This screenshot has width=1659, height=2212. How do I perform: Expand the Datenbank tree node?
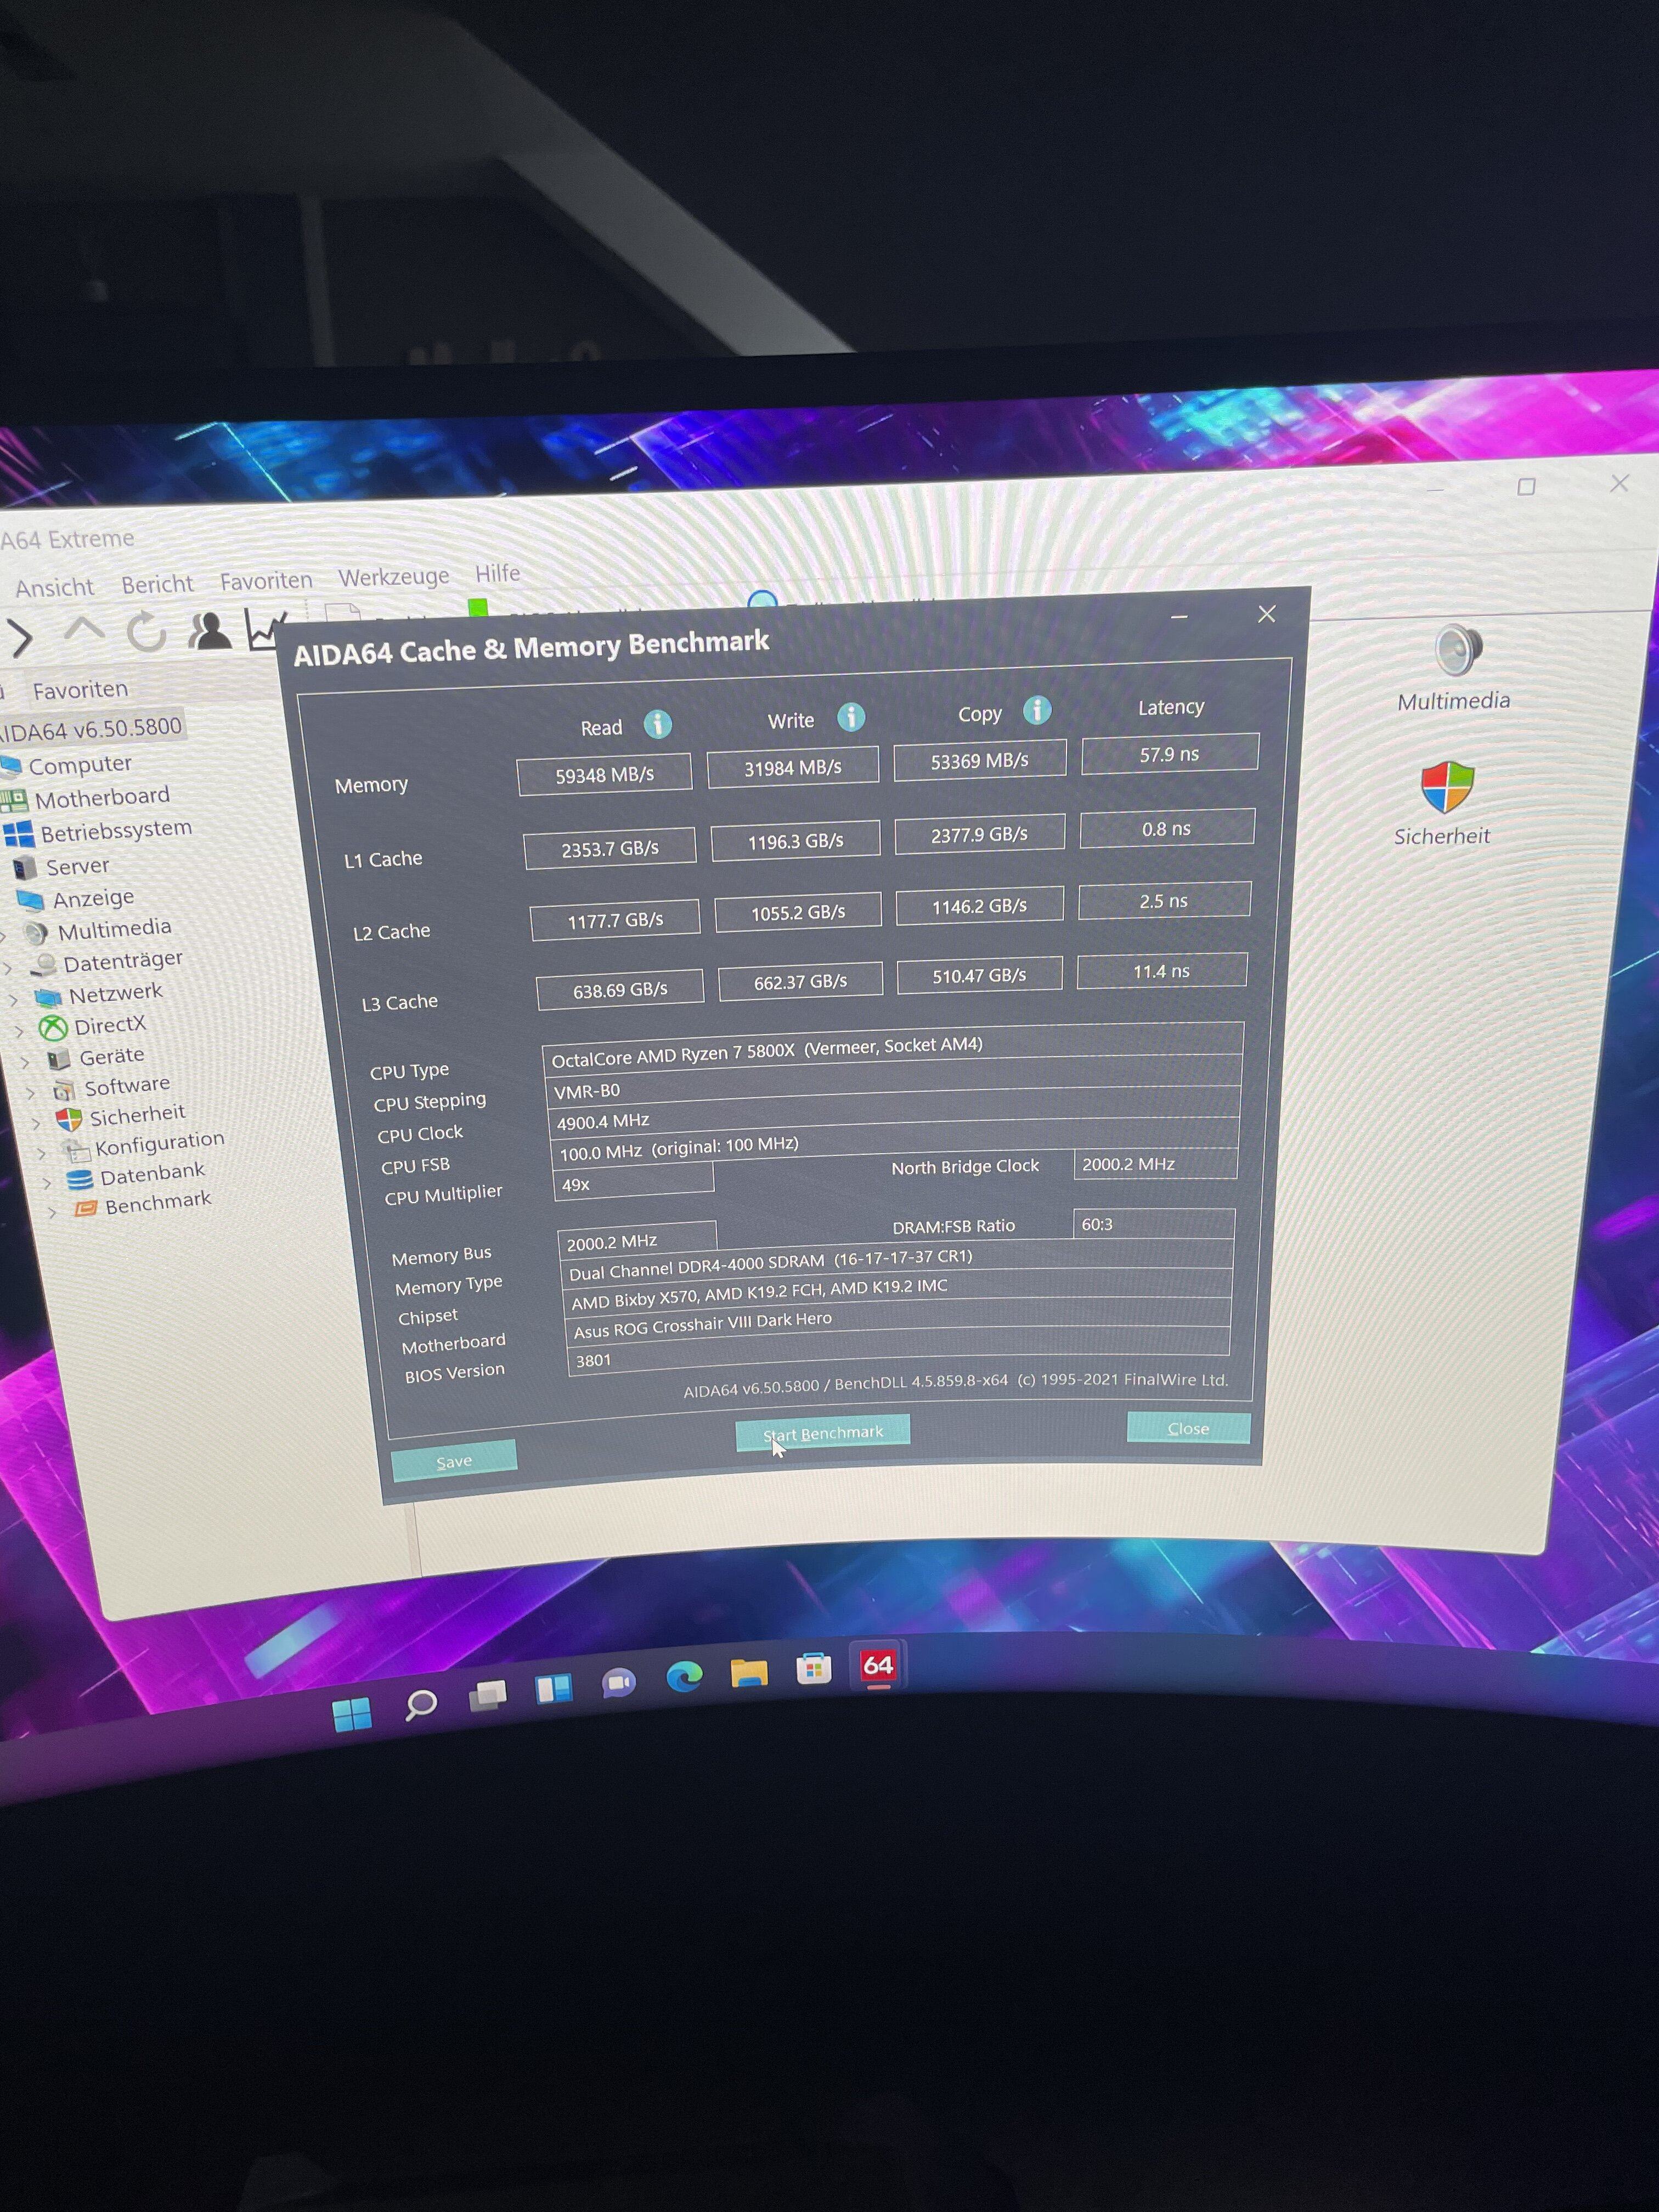47,1183
